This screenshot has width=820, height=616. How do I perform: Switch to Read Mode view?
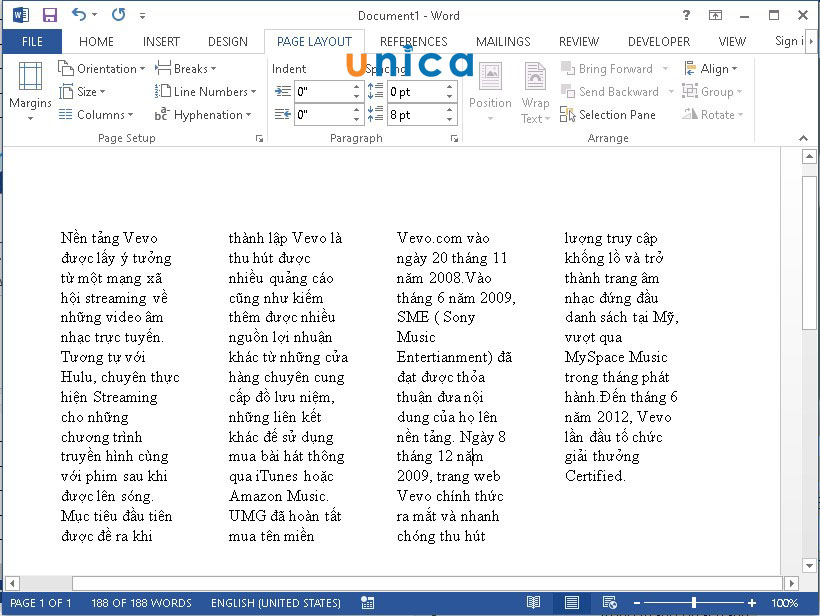pos(533,603)
